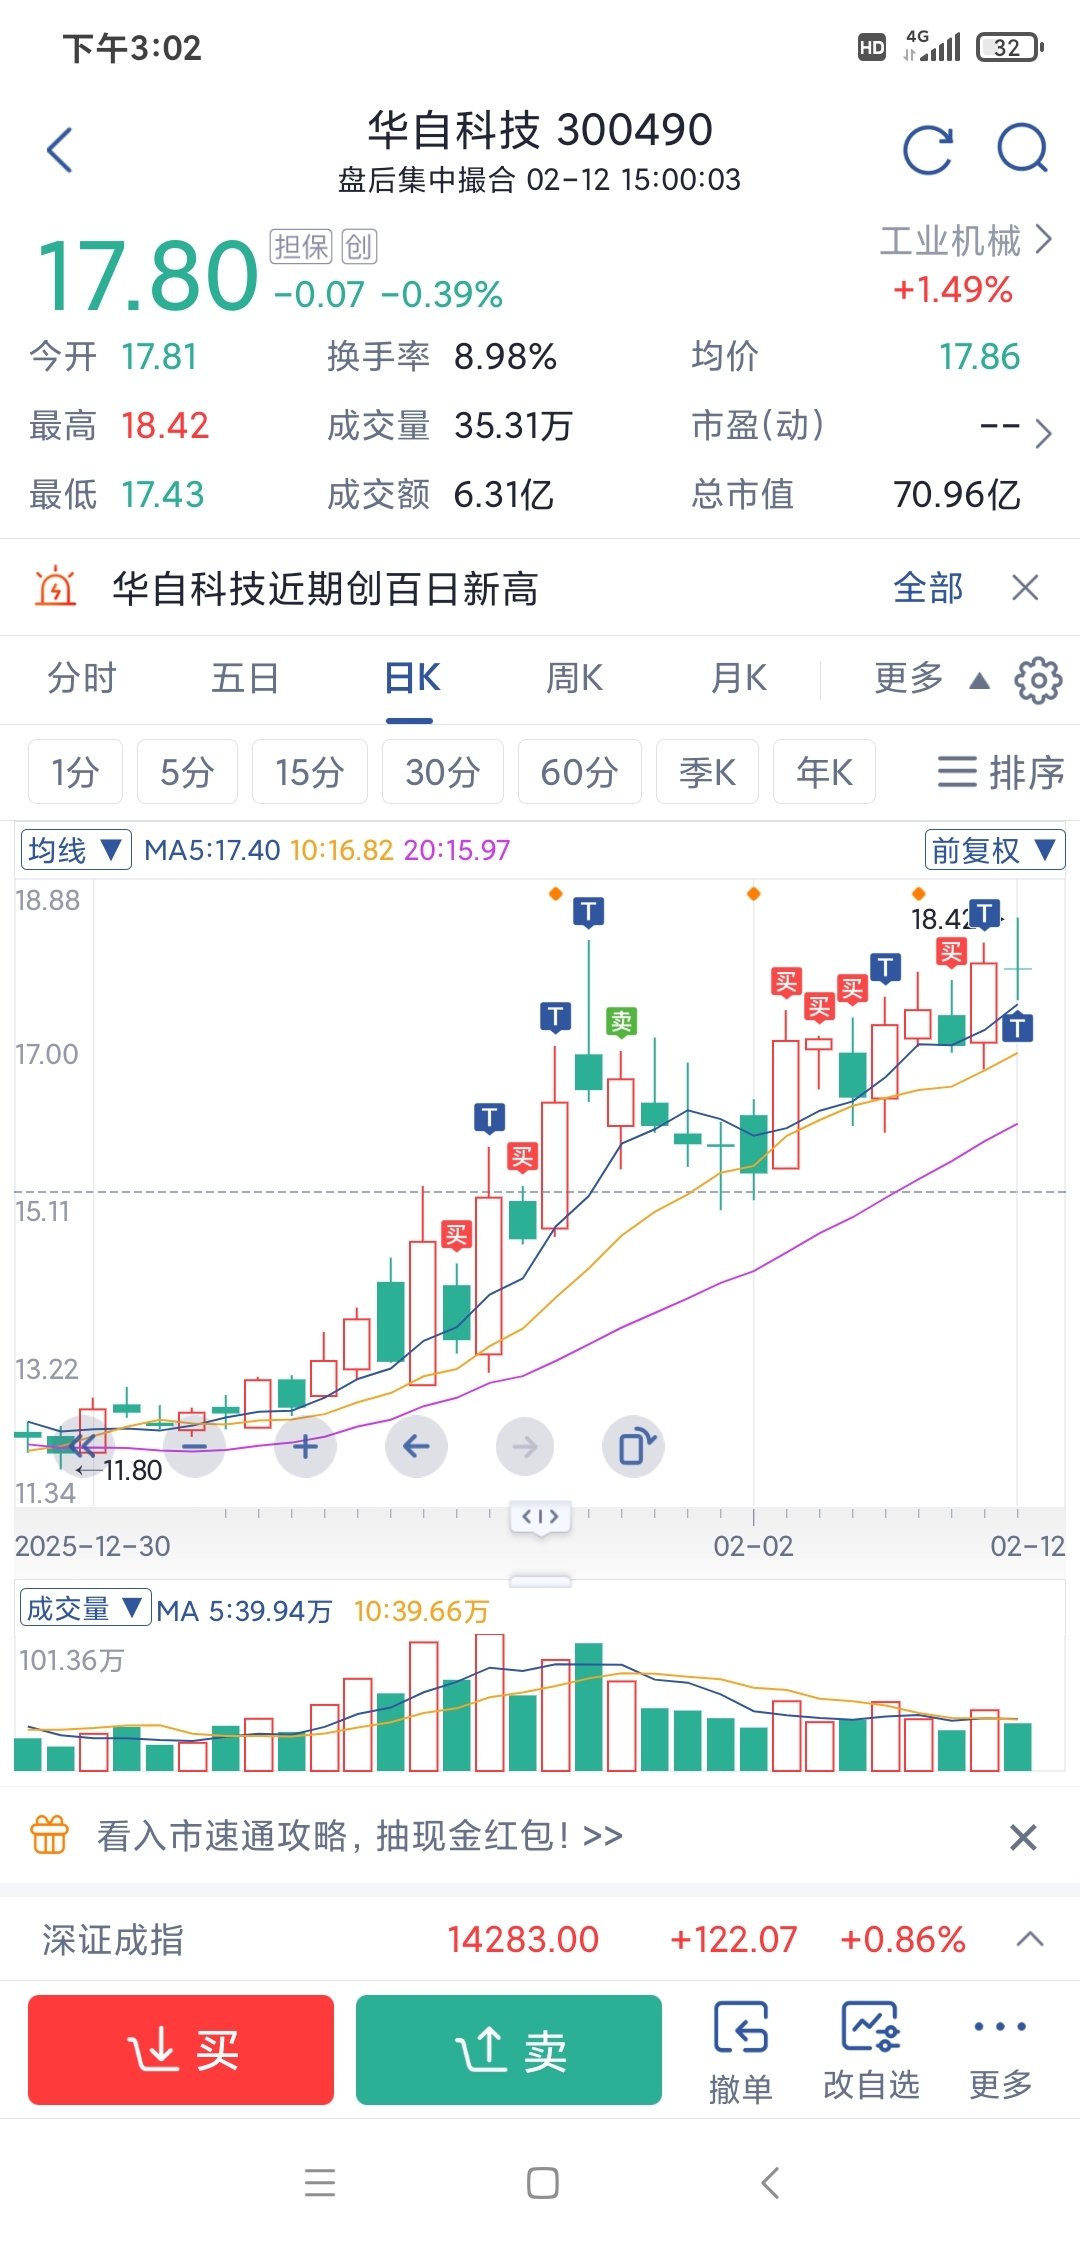This screenshot has height=2248, width=1080.
Task: Rotate chart to landscape icon
Action: (634, 1446)
